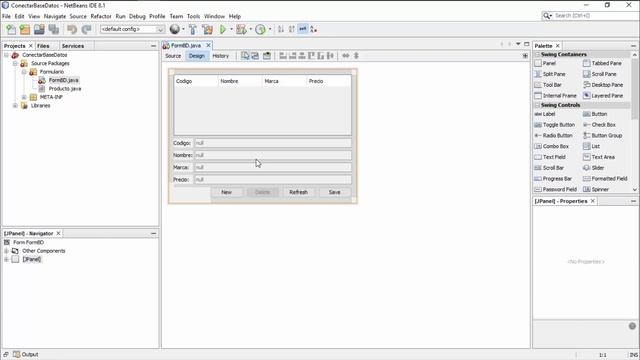Screen dimensions: 640x360
Task: Select Text Field in the Palette
Action: (x=550, y=157)
